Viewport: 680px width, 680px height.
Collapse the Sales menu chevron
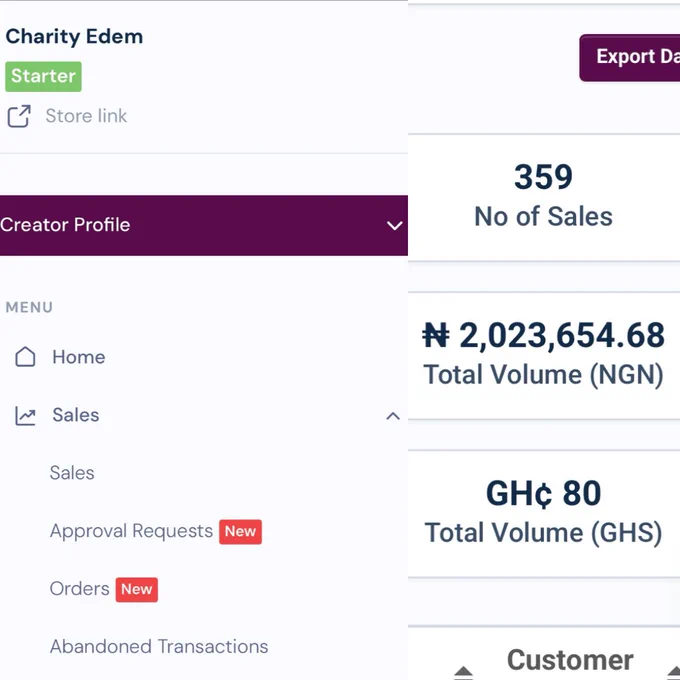pos(393,416)
